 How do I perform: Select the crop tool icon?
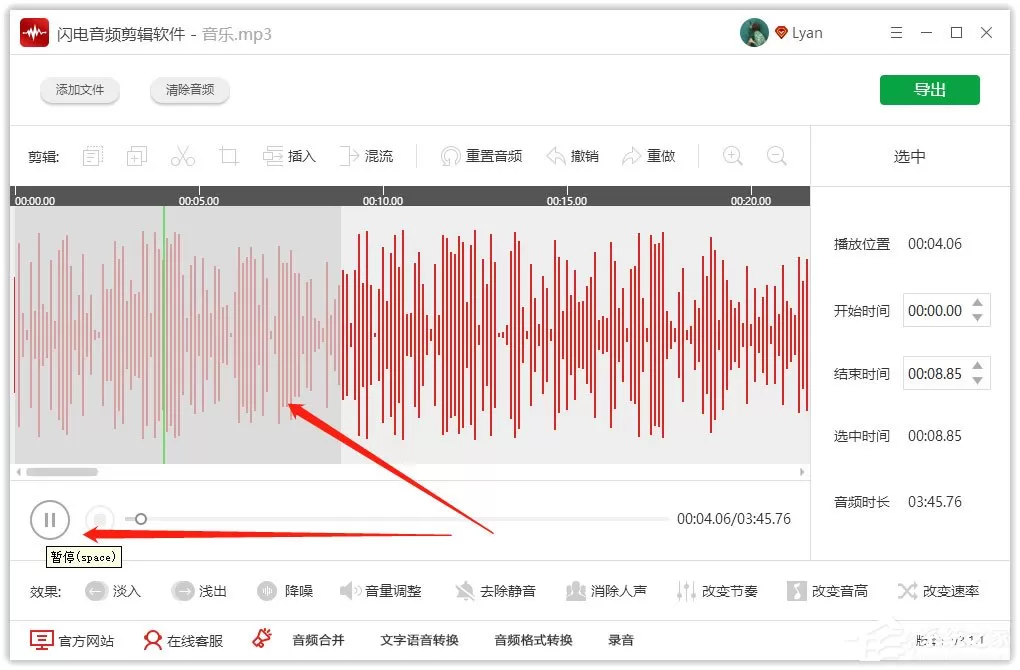point(228,156)
